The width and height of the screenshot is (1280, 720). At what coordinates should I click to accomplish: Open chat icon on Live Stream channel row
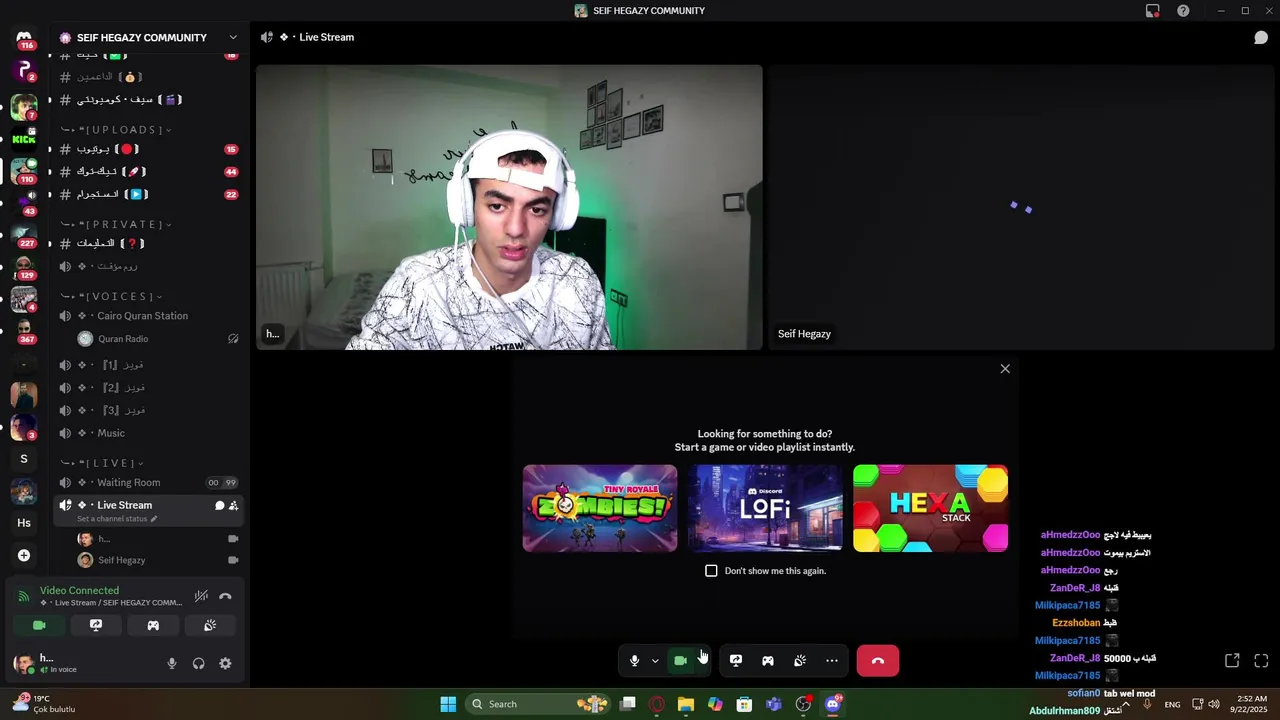(219, 506)
